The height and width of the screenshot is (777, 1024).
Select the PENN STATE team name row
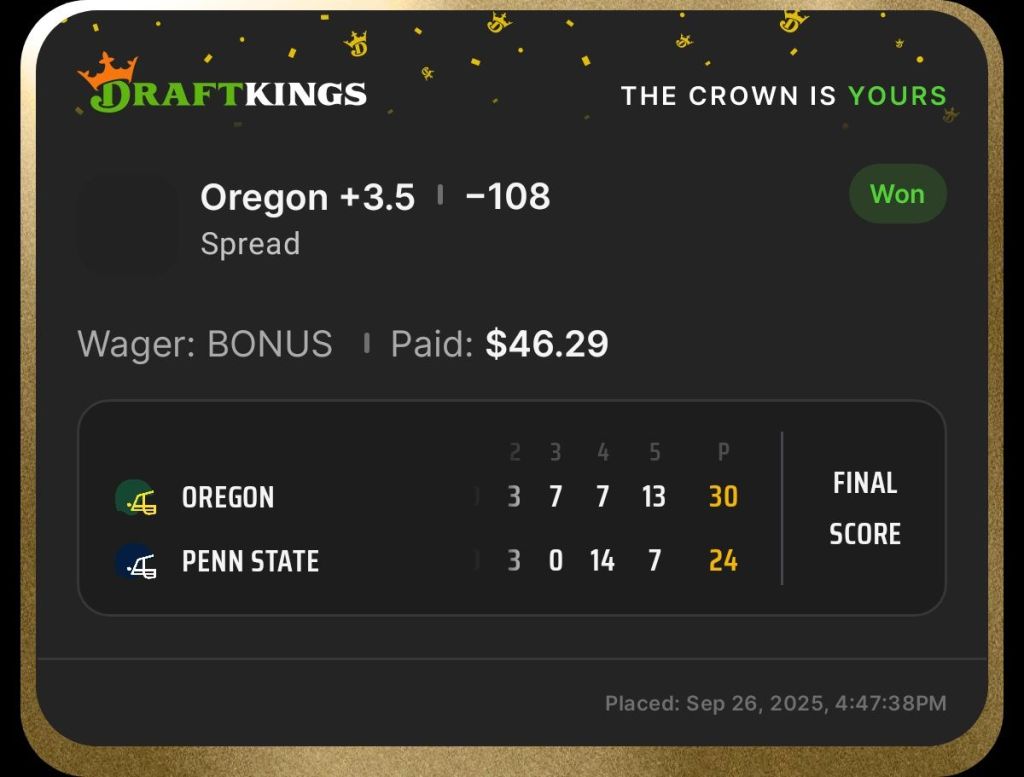point(250,562)
